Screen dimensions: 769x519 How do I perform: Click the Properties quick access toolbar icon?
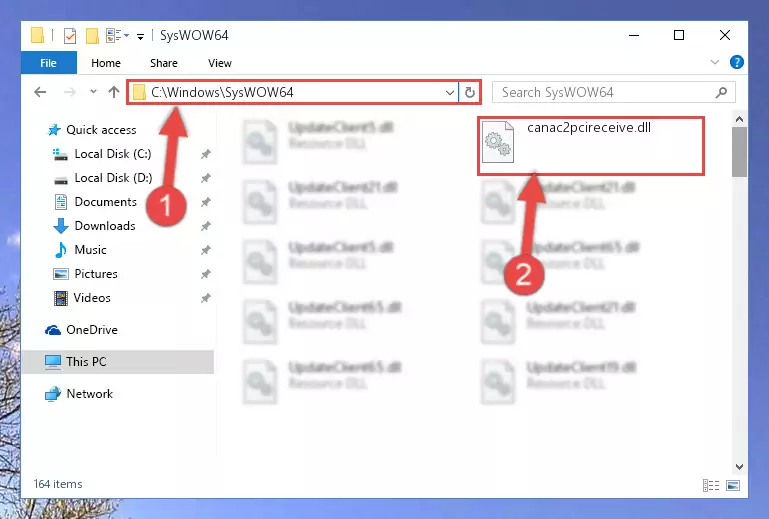(x=70, y=36)
